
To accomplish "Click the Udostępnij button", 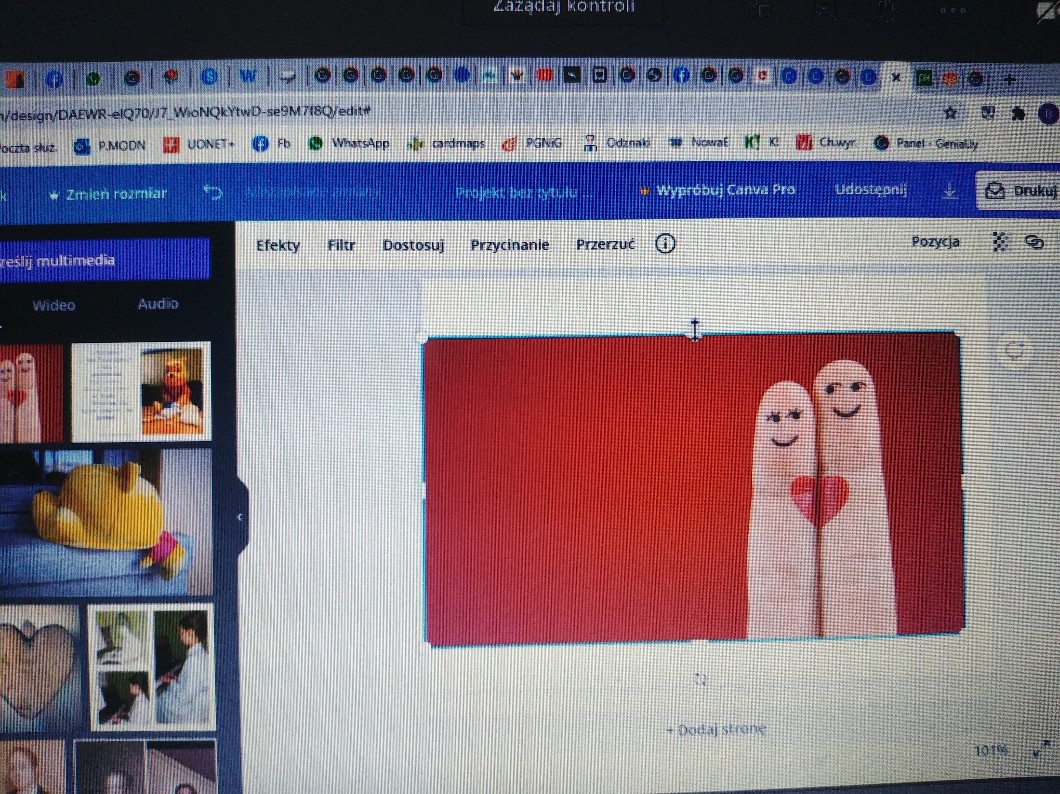I will (870, 190).
